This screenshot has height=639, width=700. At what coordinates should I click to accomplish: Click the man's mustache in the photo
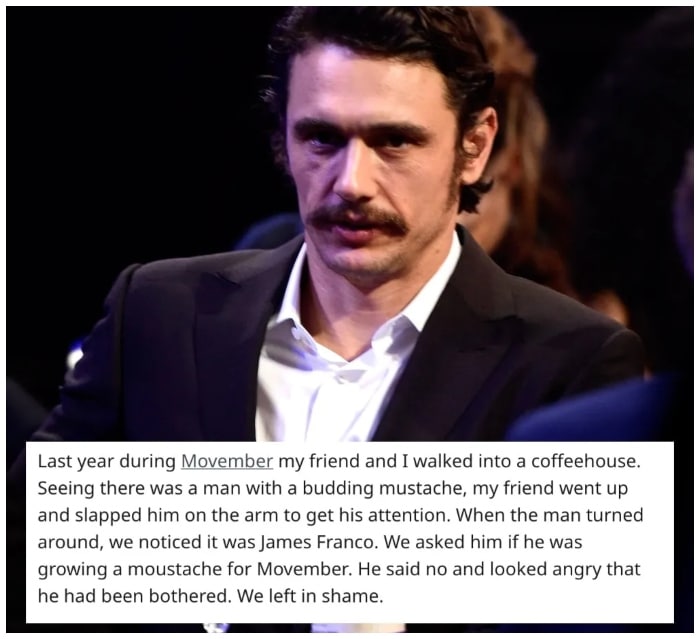[x=354, y=219]
